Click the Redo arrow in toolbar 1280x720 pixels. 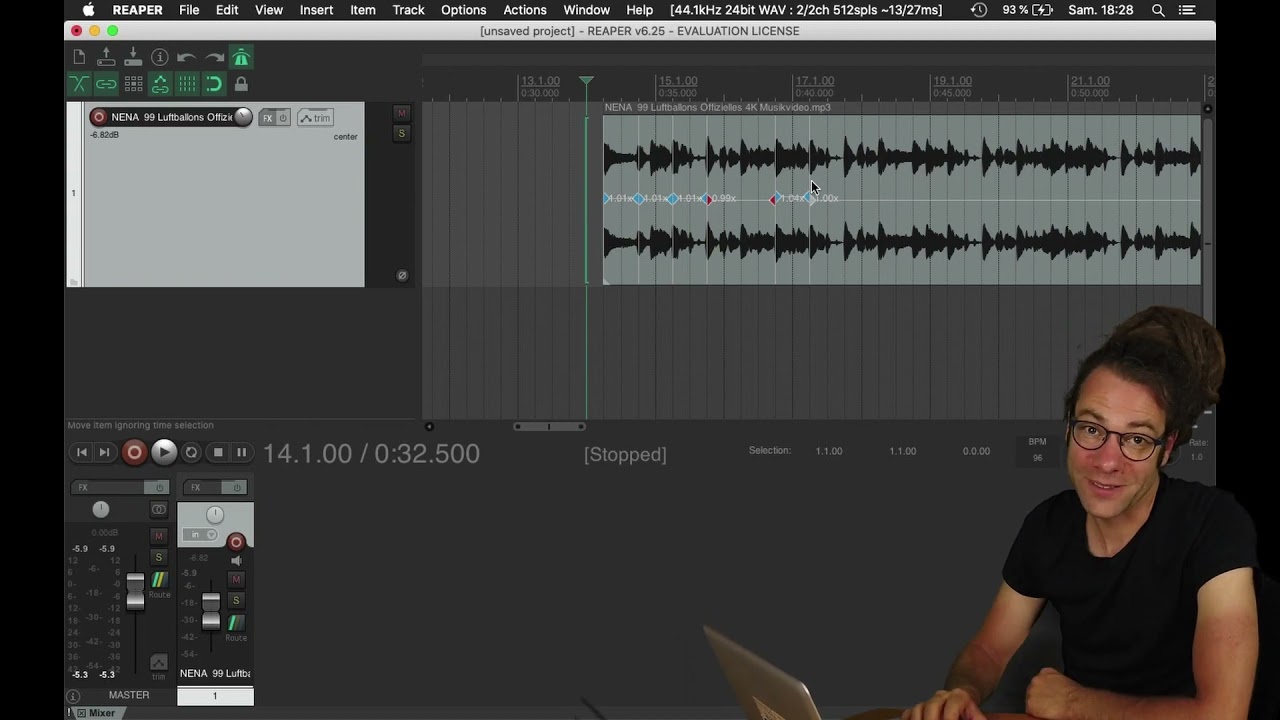click(x=214, y=58)
